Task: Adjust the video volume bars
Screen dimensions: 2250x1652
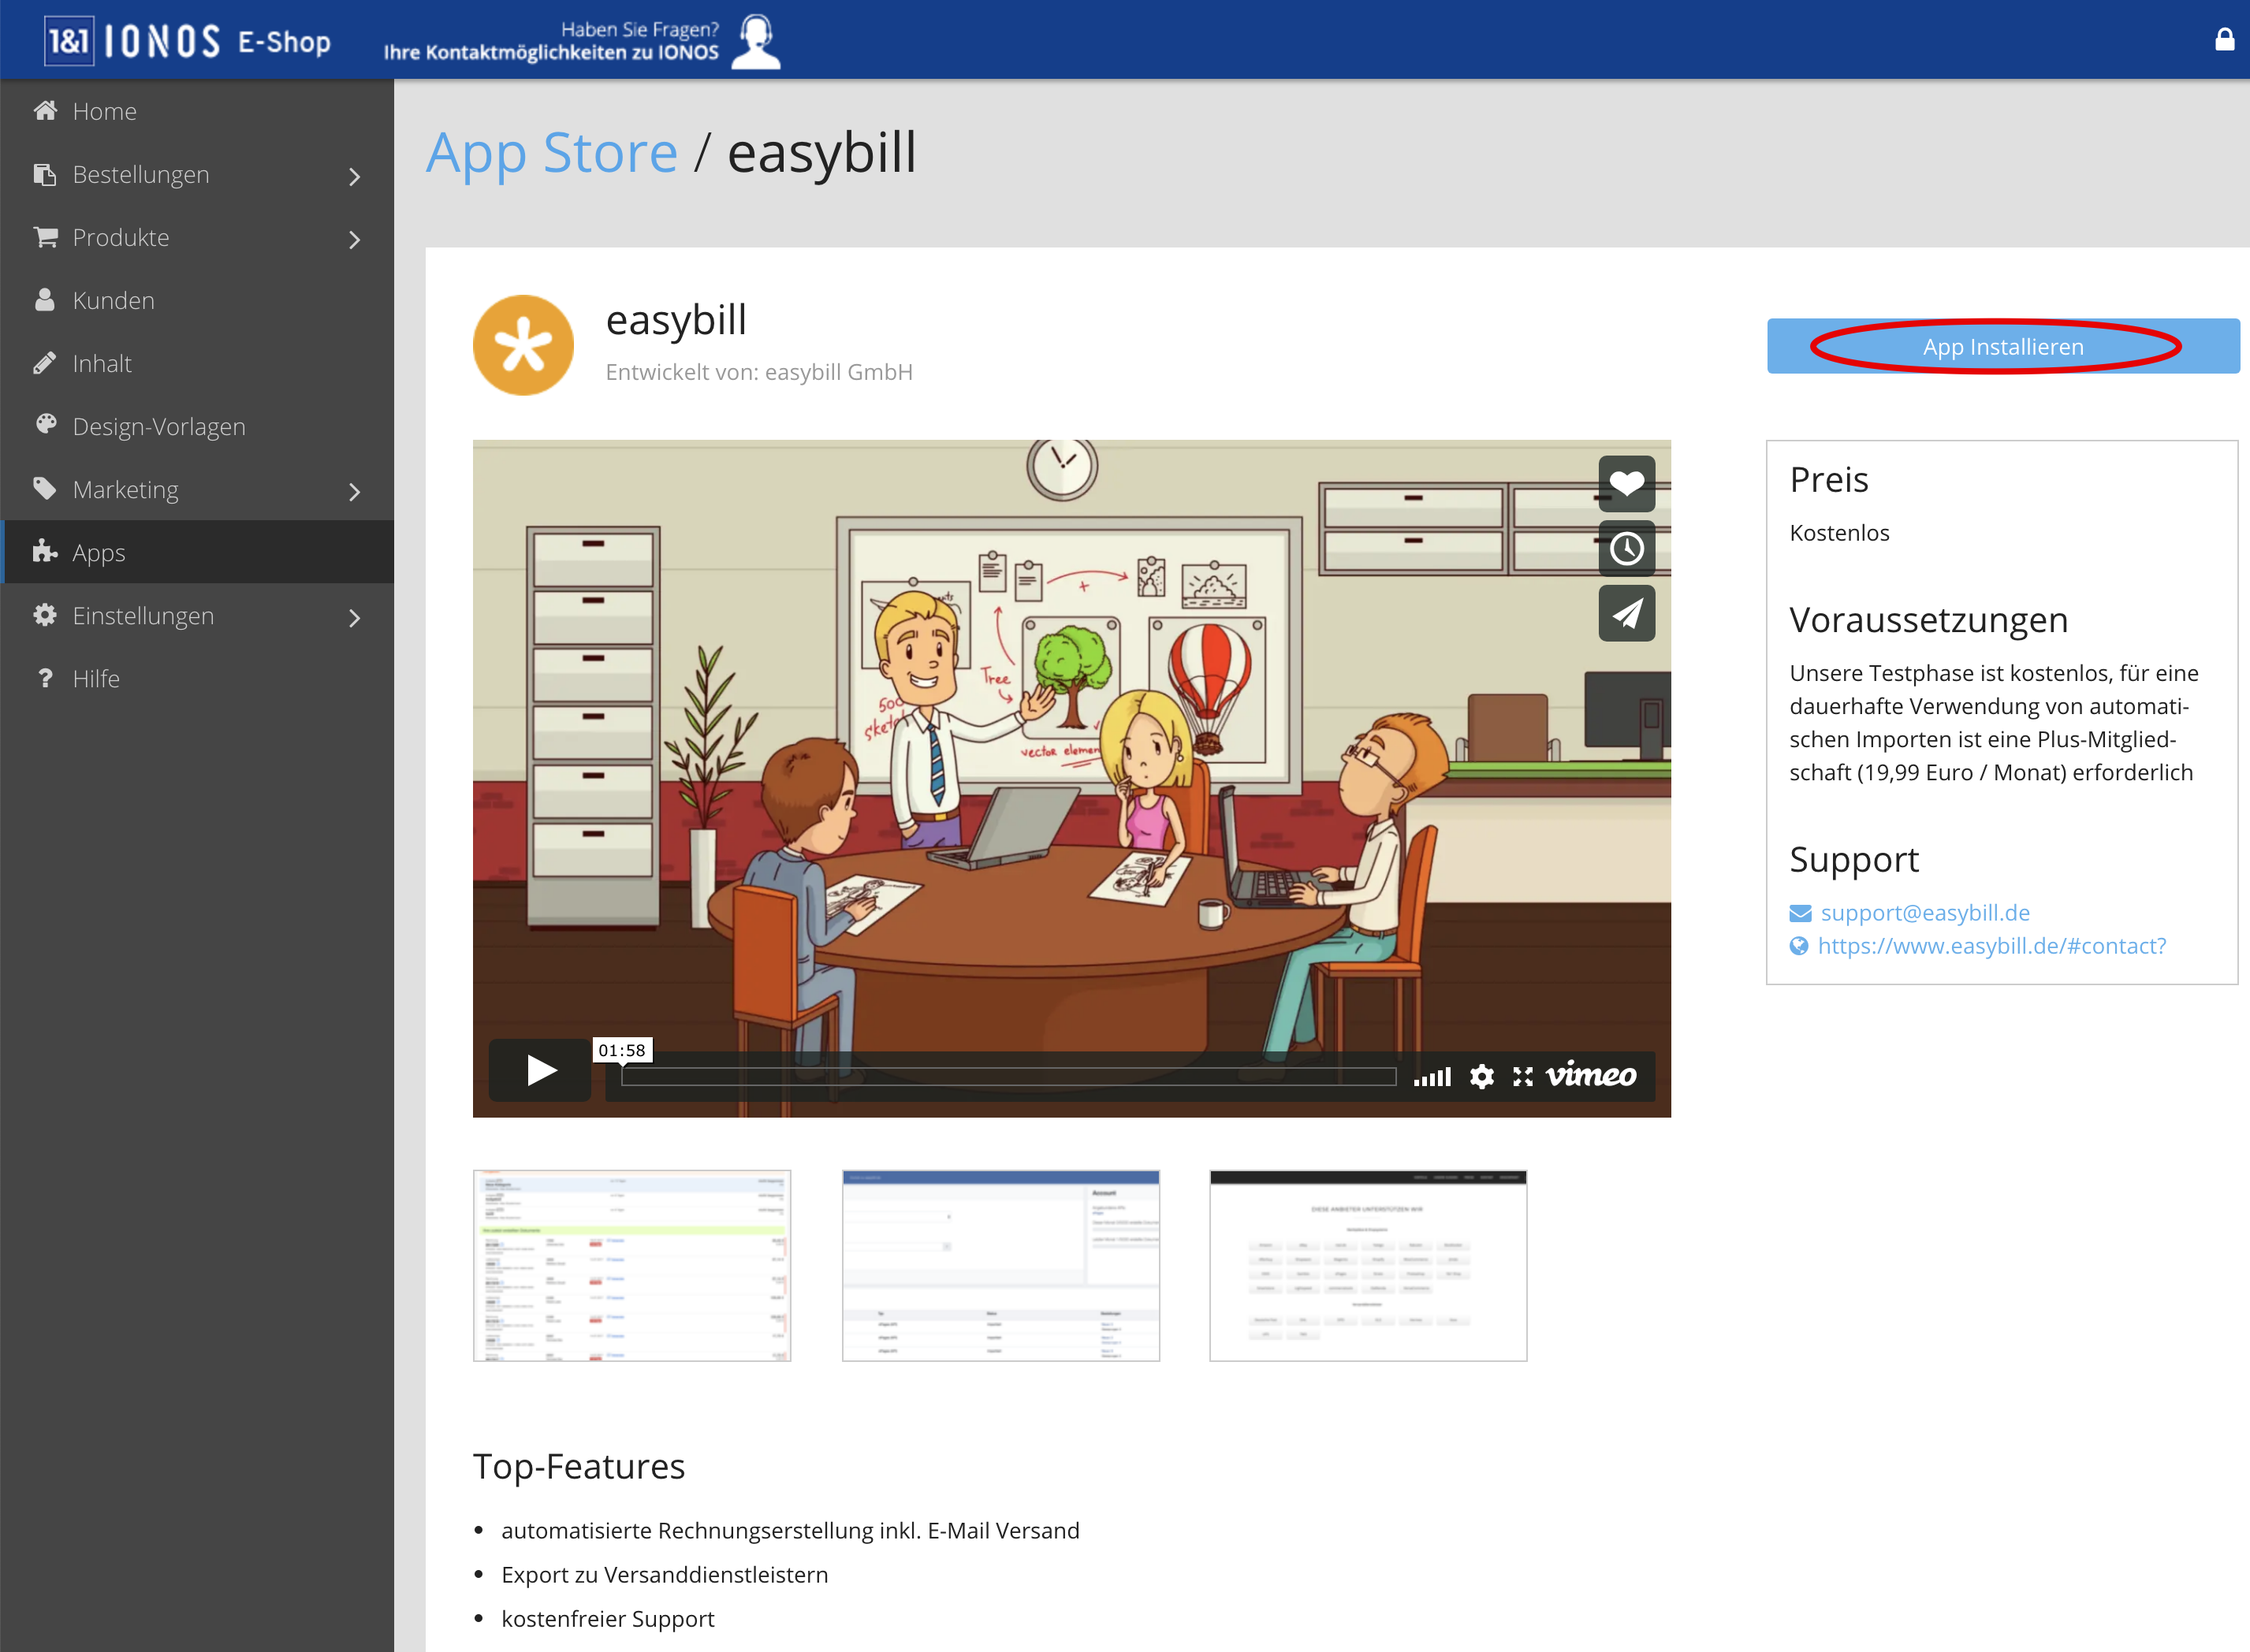Action: 1432,1076
